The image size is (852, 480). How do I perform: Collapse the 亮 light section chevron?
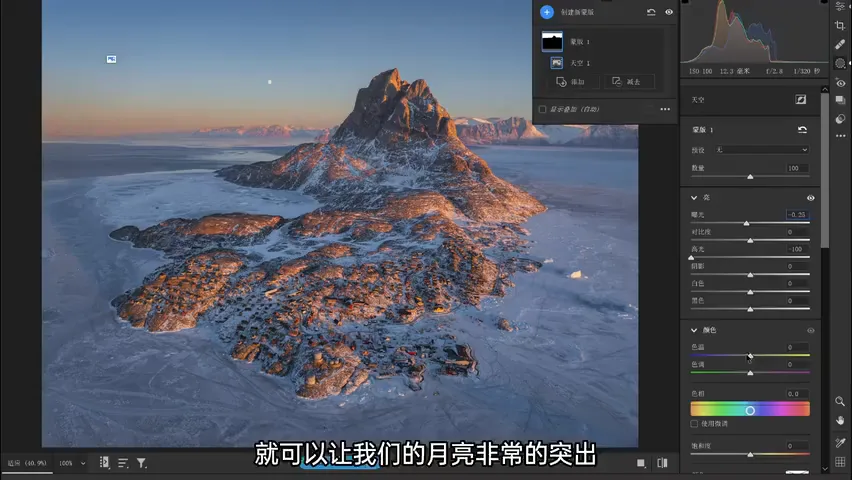tap(694, 198)
